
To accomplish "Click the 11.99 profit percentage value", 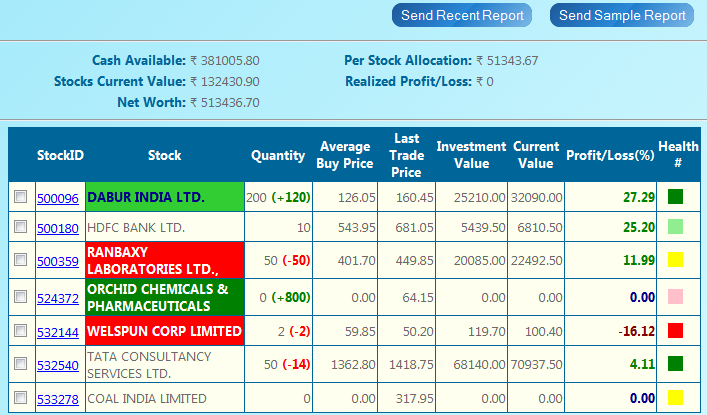I will (638, 260).
